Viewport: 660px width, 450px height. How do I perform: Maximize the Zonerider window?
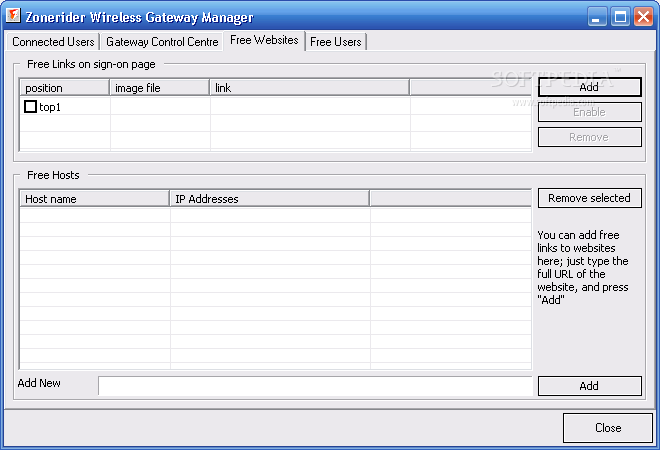coord(620,17)
